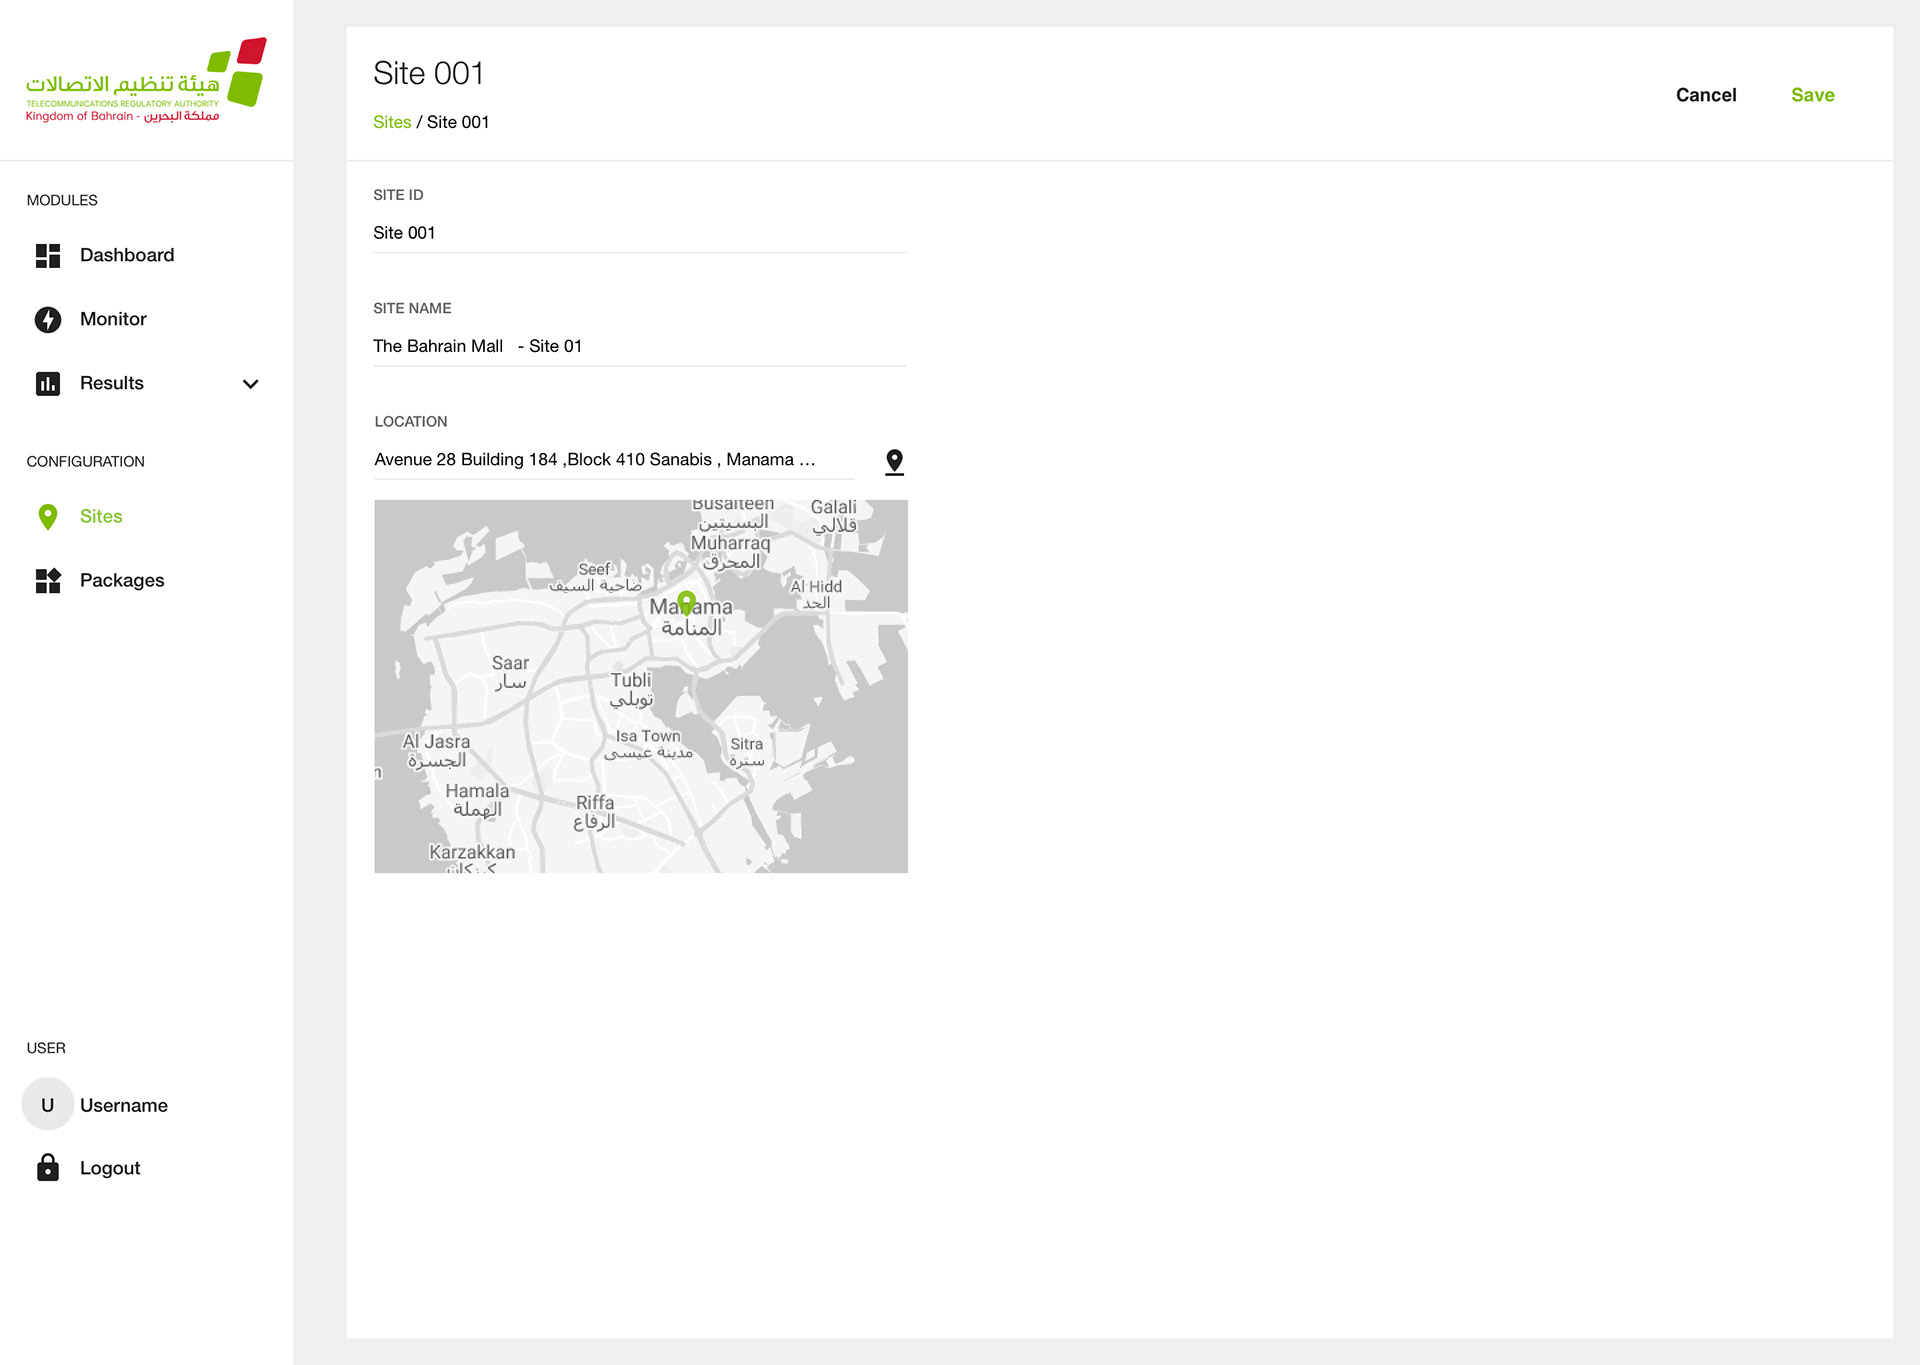Click the Site Name text field
Viewport: 1920px width, 1365px height.
639,346
